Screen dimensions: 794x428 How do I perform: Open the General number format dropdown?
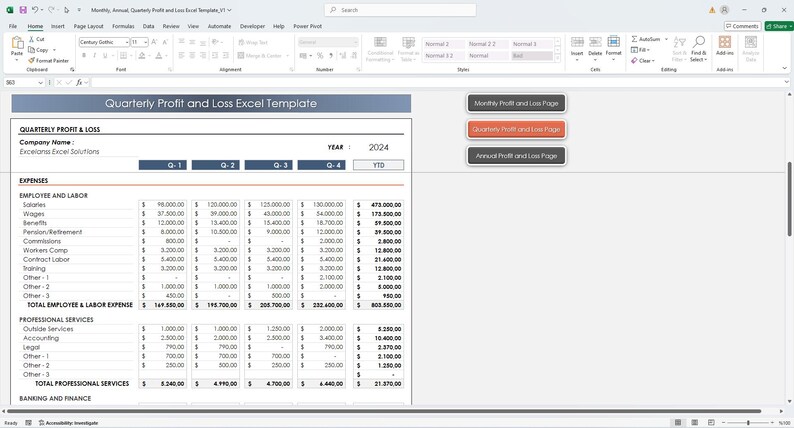coord(355,43)
